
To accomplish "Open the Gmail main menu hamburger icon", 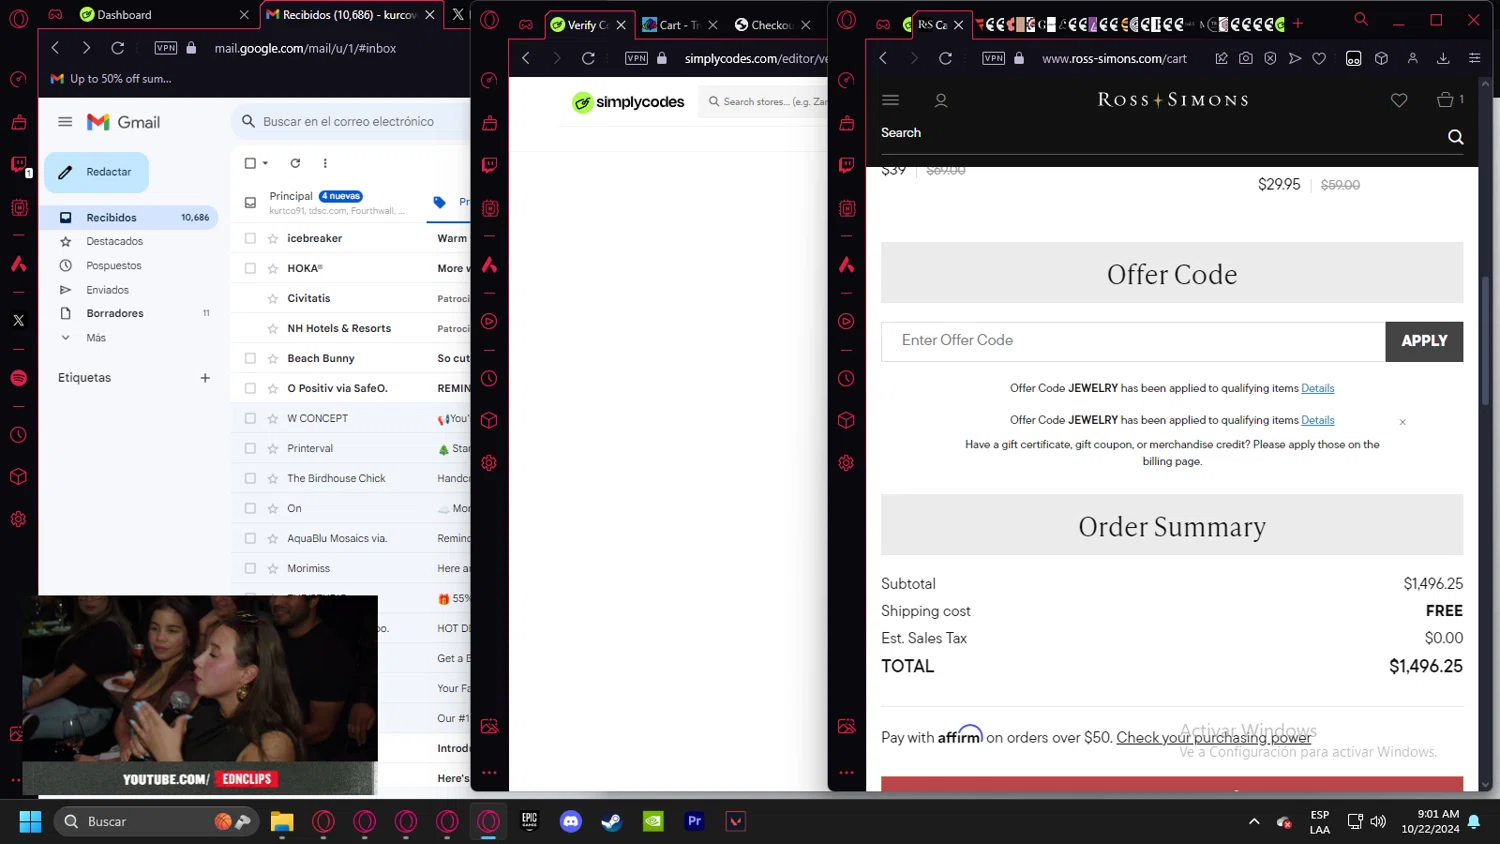I will 65,122.
